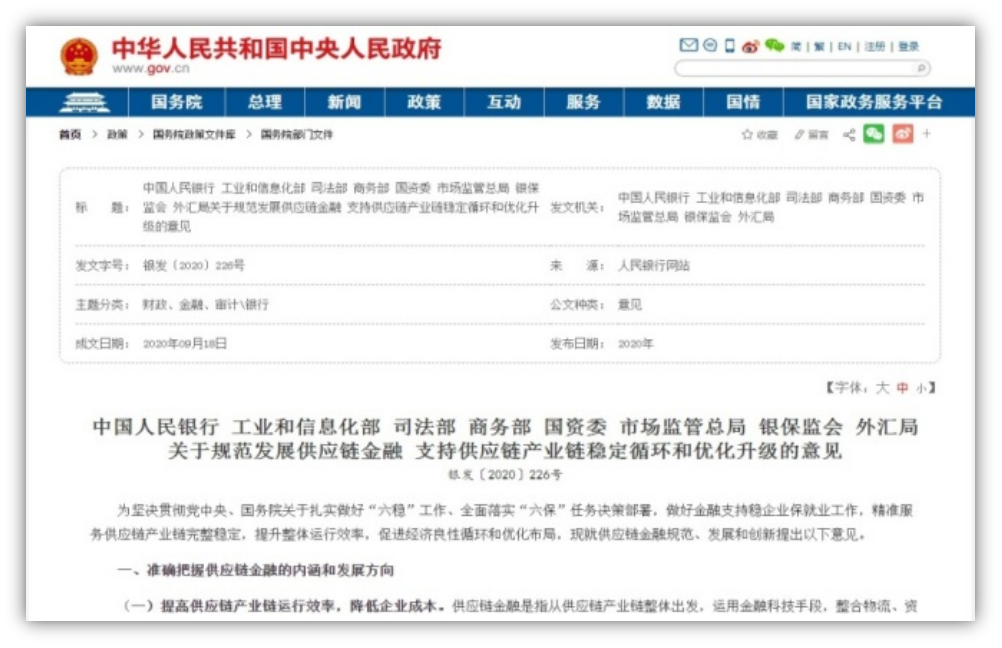Open the 政策 navigation menu
This screenshot has width=1002, height=648.
424,102
